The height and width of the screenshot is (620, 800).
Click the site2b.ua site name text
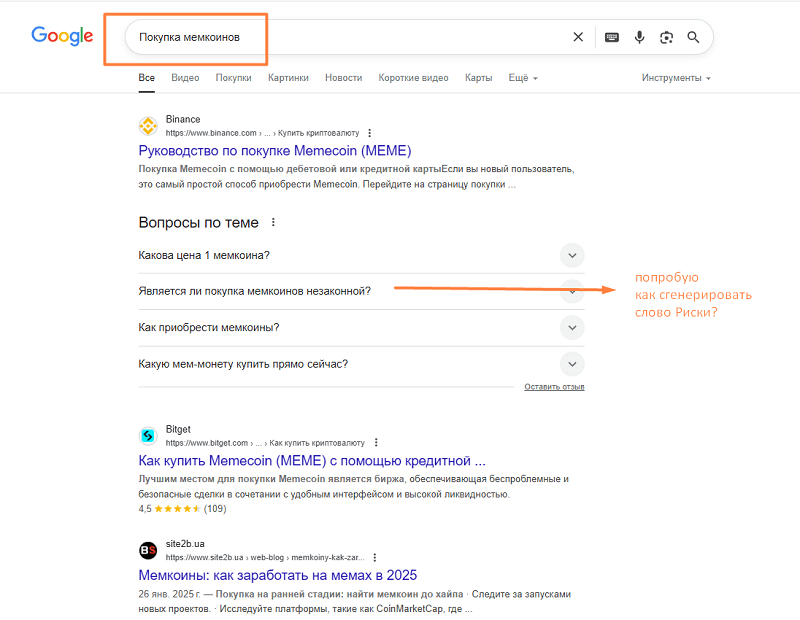[x=185, y=543]
